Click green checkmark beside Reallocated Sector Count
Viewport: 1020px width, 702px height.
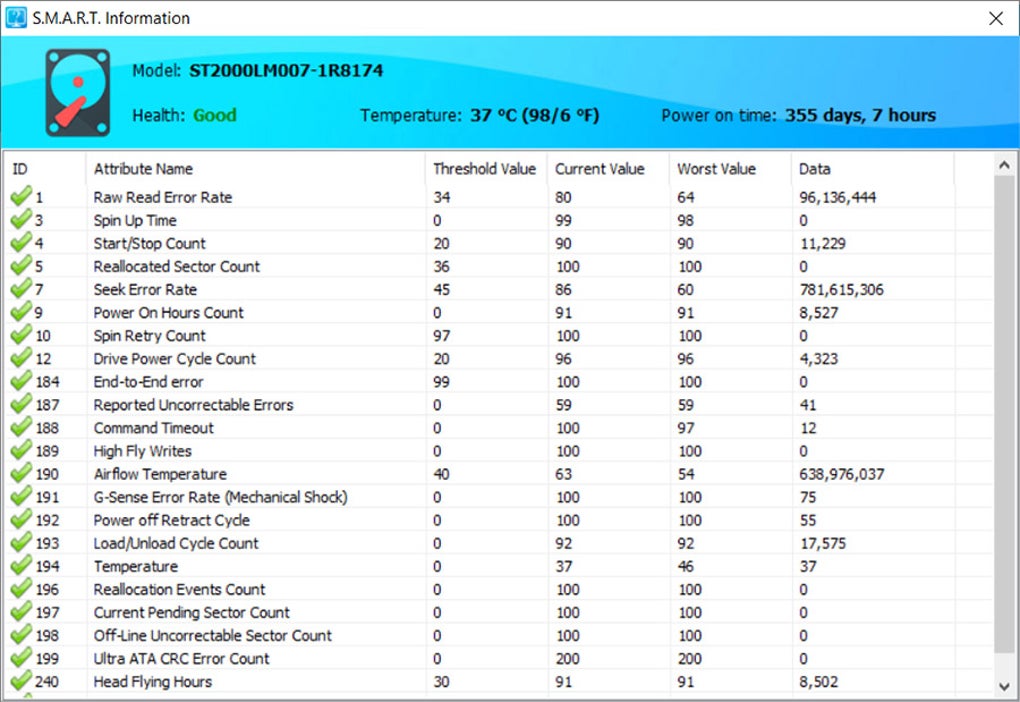pos(21,265)
